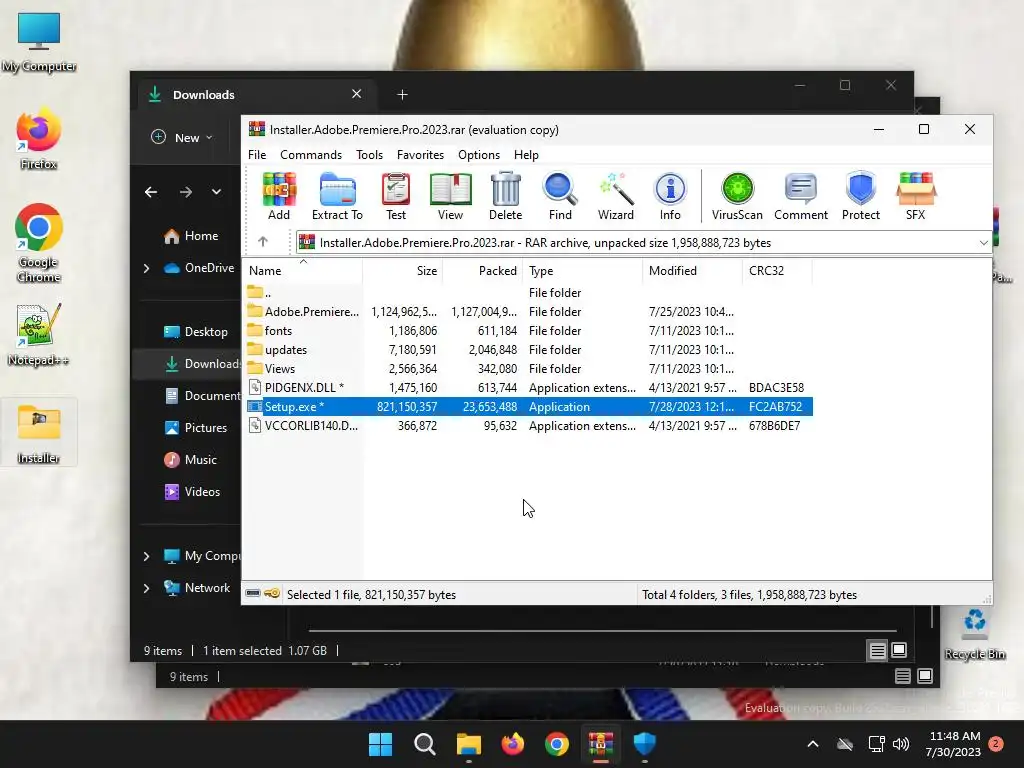Select the updates folder

(x=529, y=349)
